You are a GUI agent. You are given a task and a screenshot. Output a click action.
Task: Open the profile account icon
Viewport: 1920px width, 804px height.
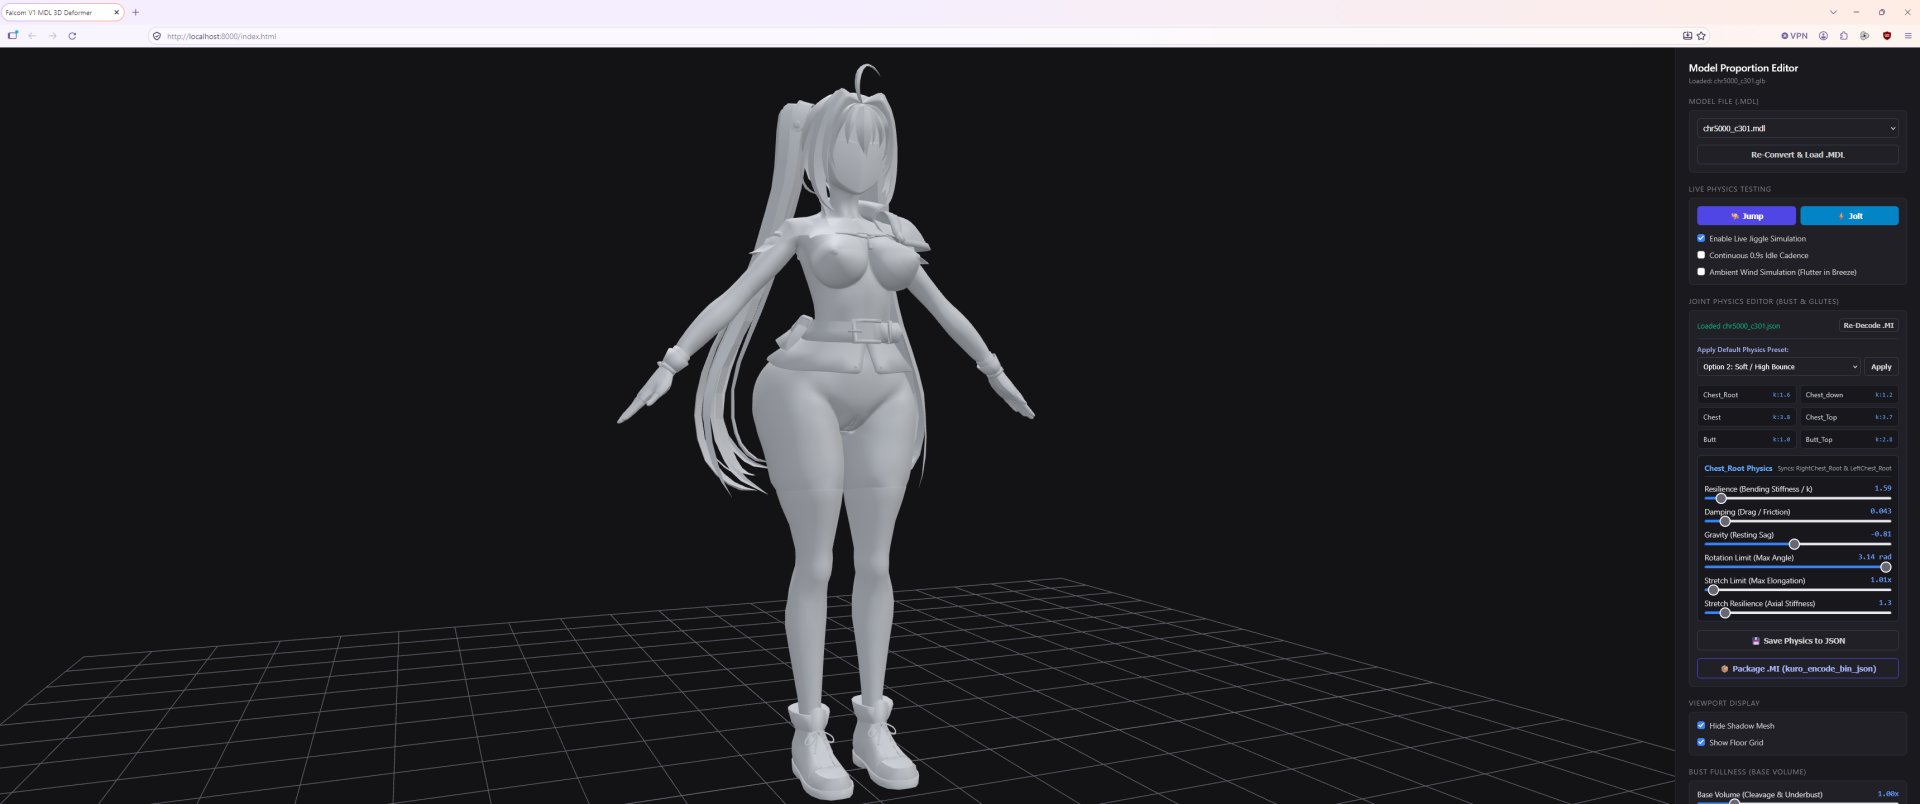tap(1823, 36)
